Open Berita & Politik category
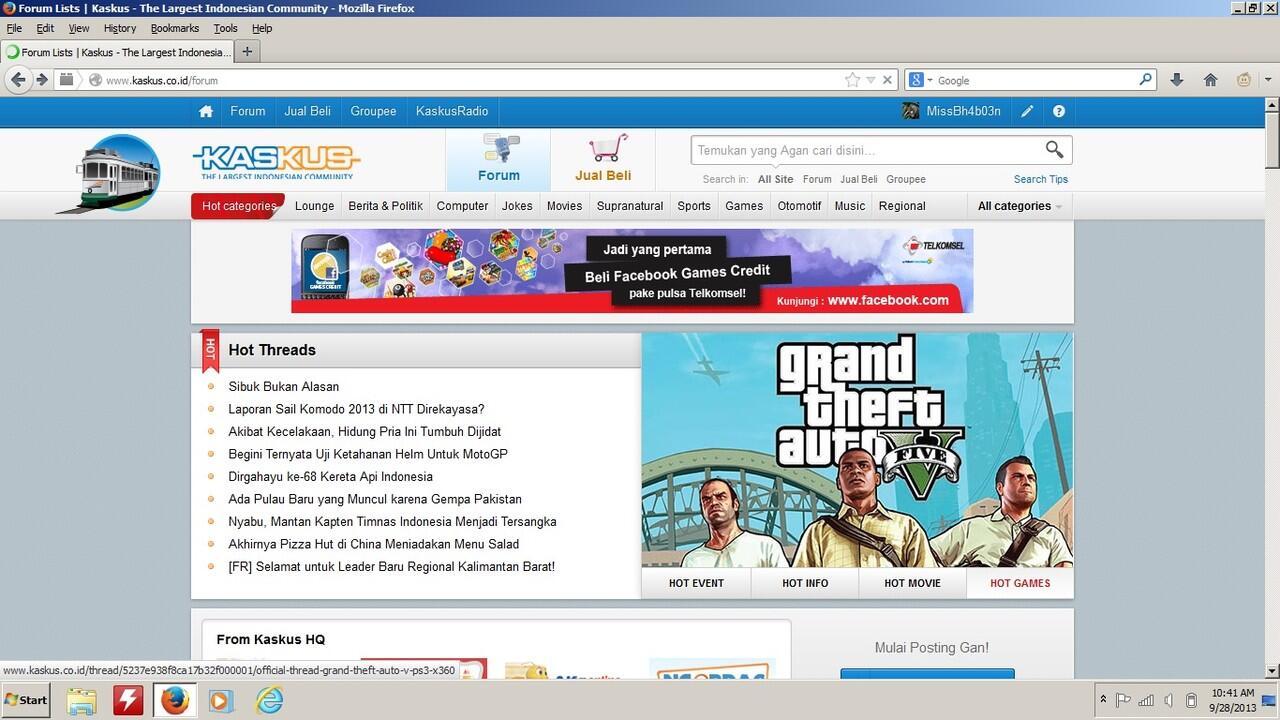1280x720 pixels. [x=385, y=206]
